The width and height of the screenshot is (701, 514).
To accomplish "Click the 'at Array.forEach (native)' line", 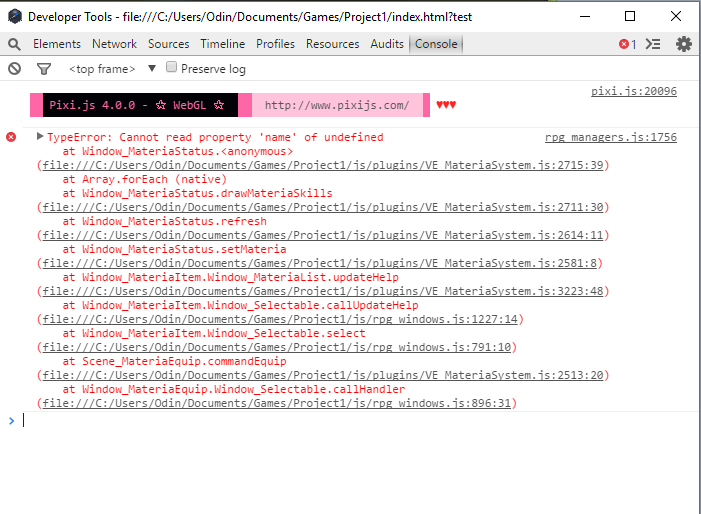I will [x=144, y=179].
